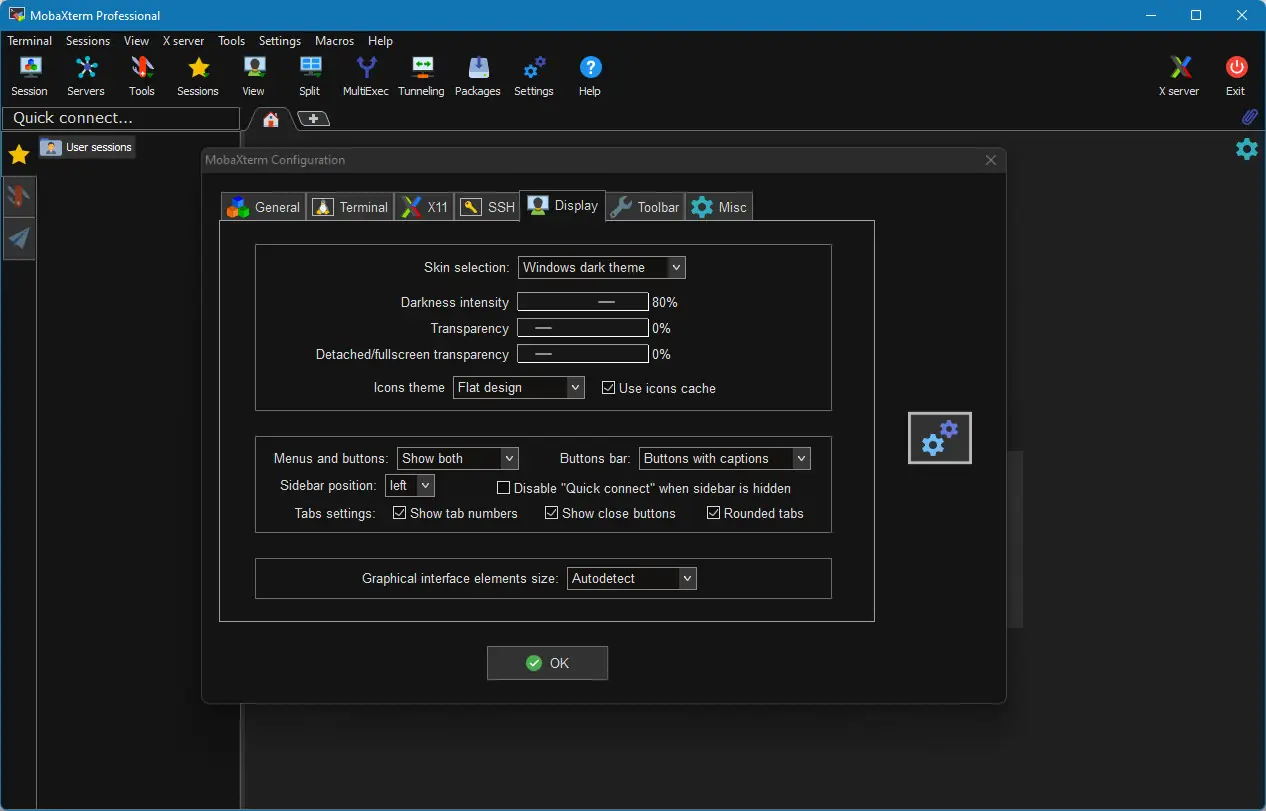Viewport: 1266px width, 811px height.
Task: Click the home tab icon
Action: (270, 119)
